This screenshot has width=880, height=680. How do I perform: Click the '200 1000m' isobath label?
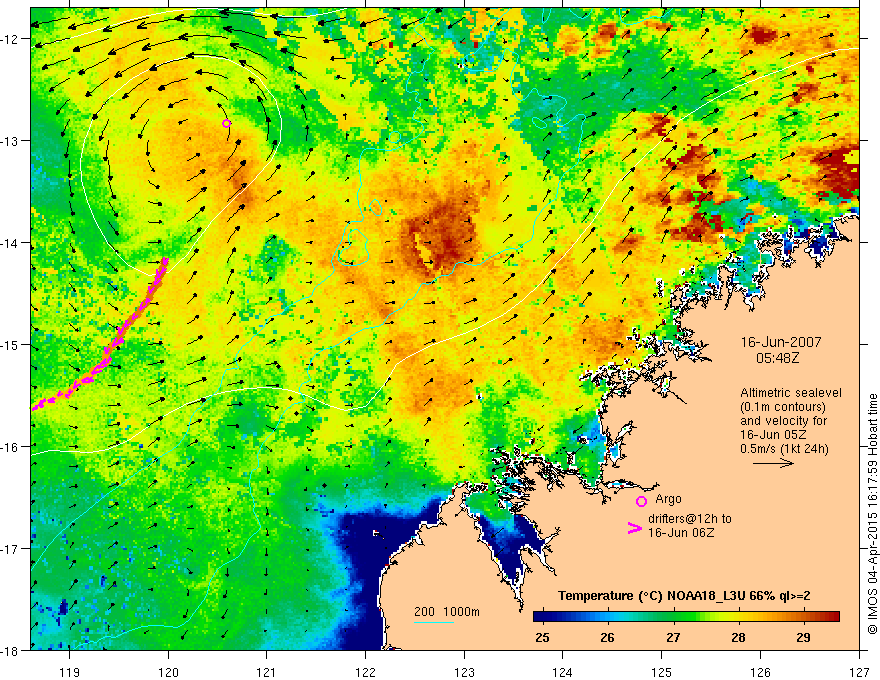point(447,612)
